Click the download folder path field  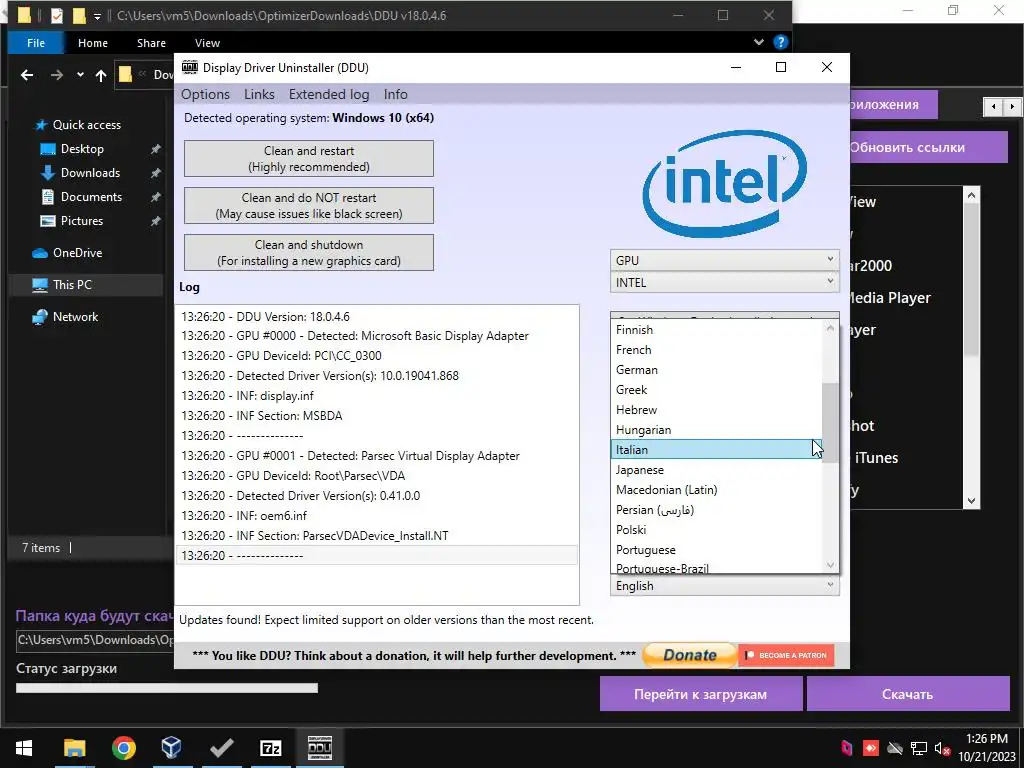point(95,640)
